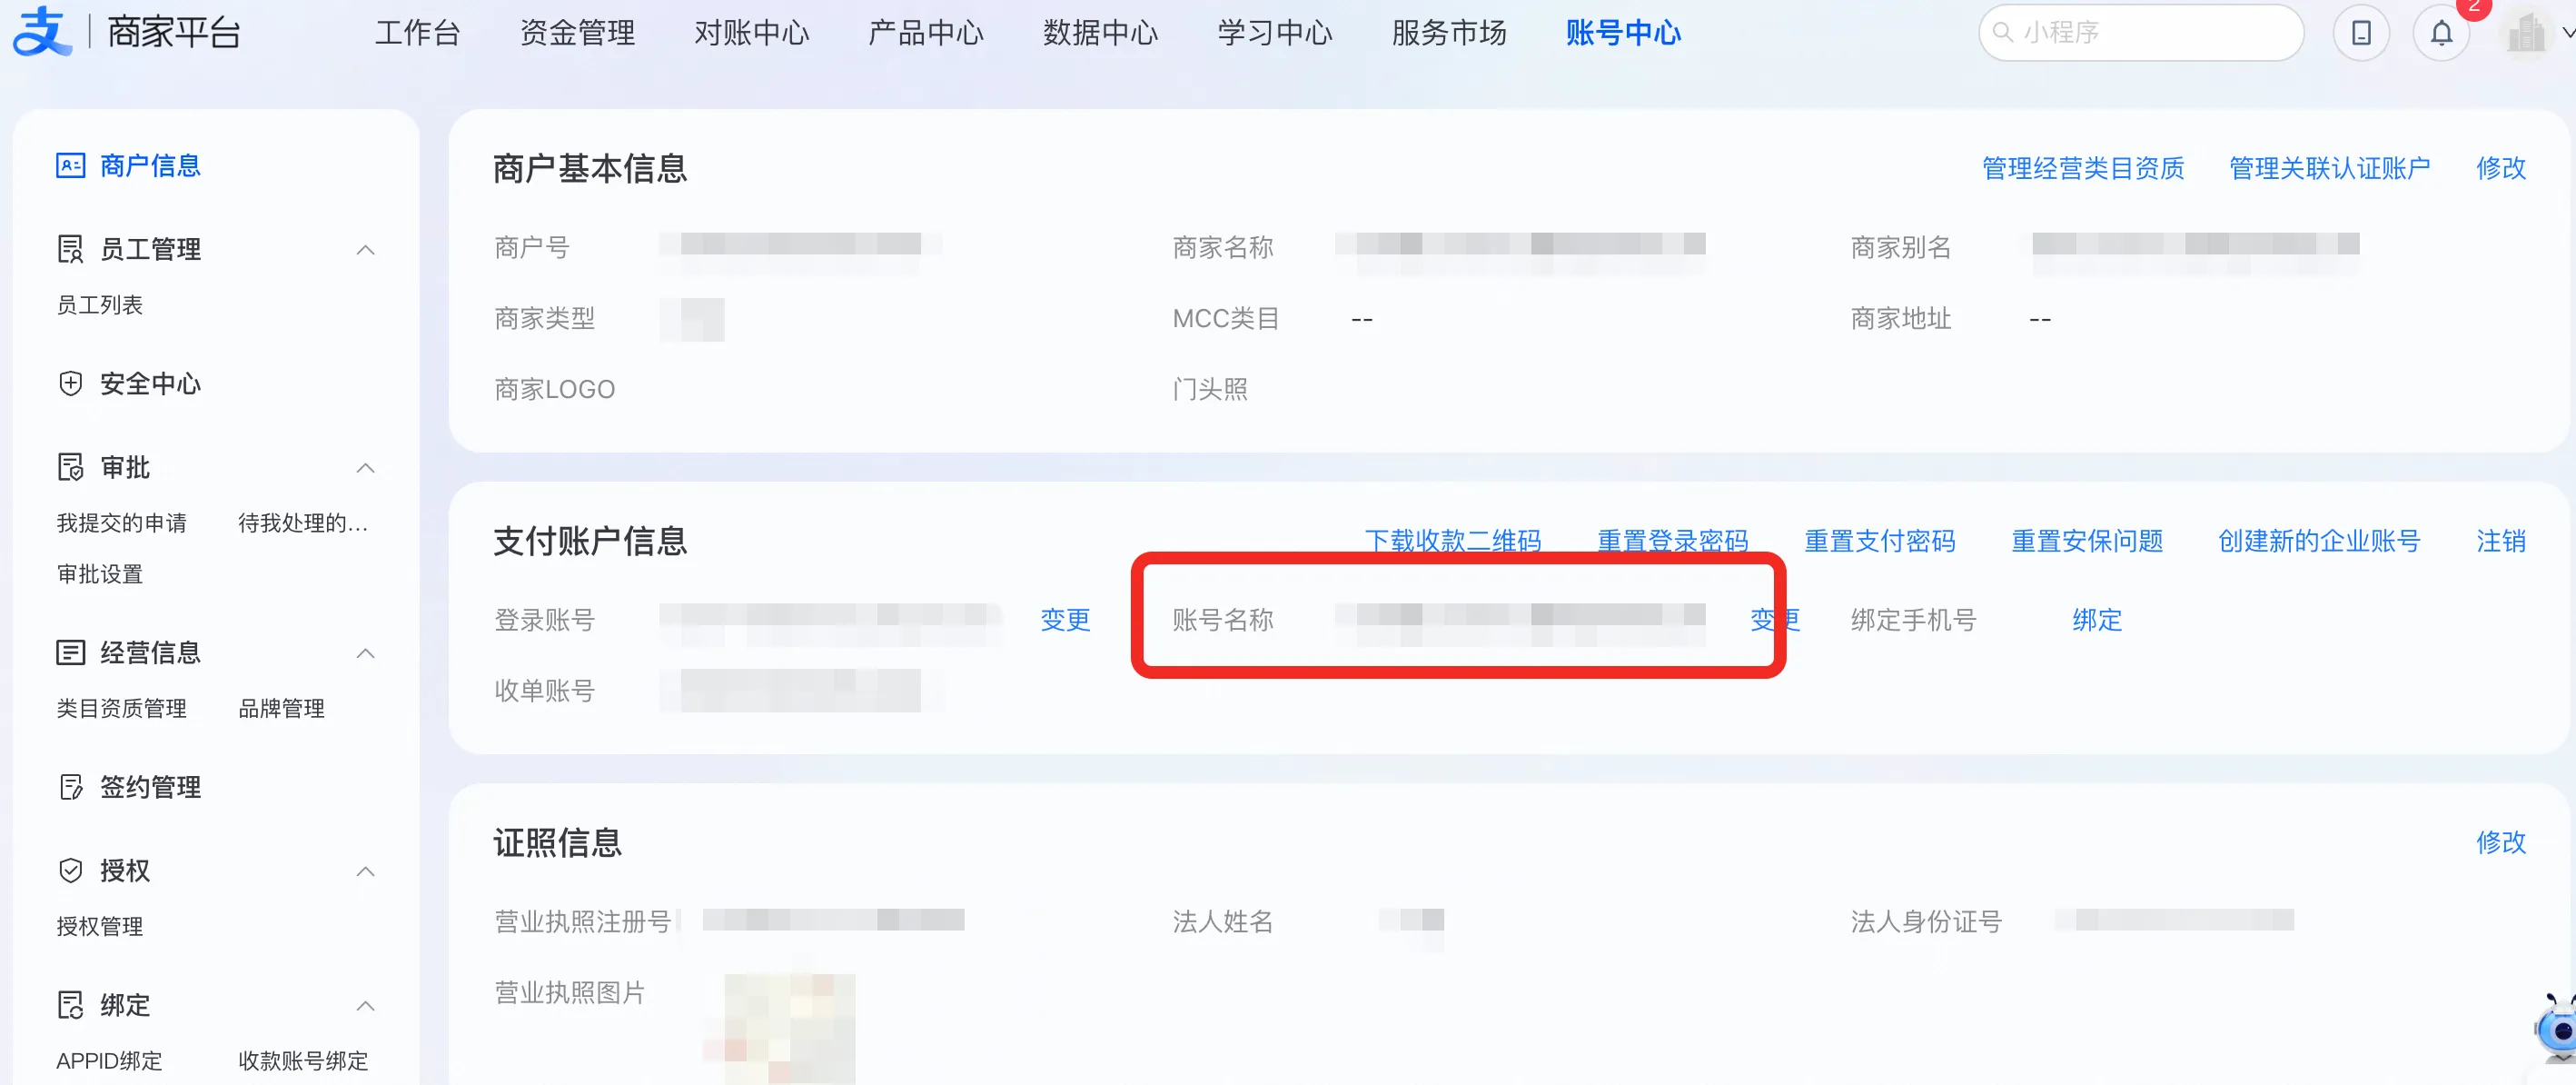This screenshot has width=2576, height=1085.
Task: Click the 安全中心 shield icon
Action: click(70, 383)
